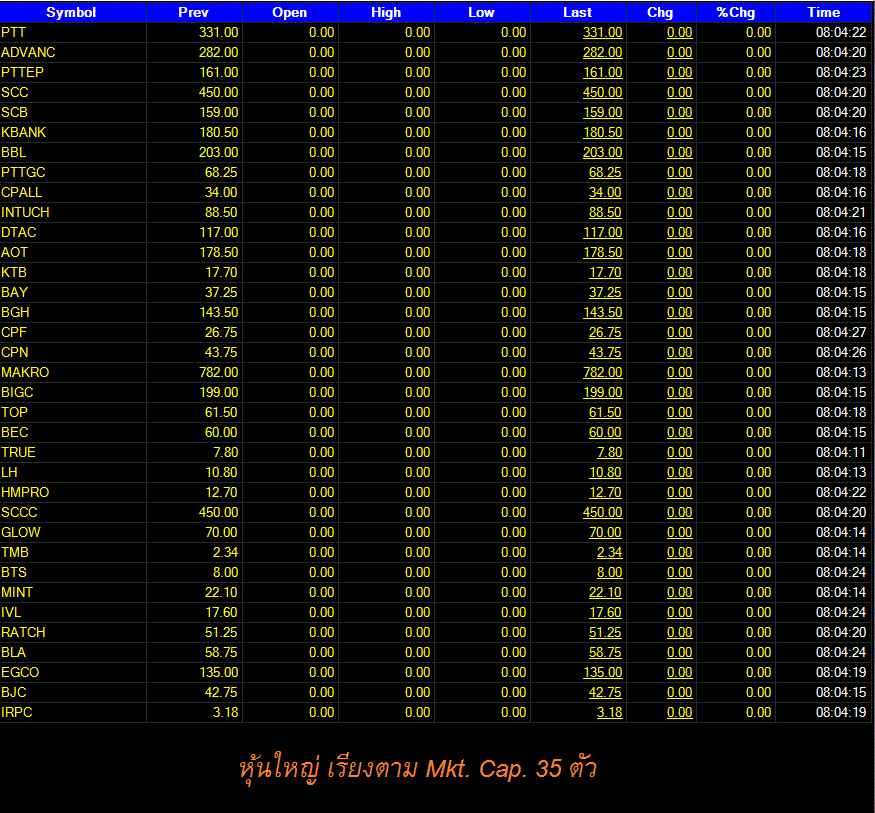This screenshot has width=875, height=813.
Task: Open PTTGC last price 68.25
Action: (605, 173)
